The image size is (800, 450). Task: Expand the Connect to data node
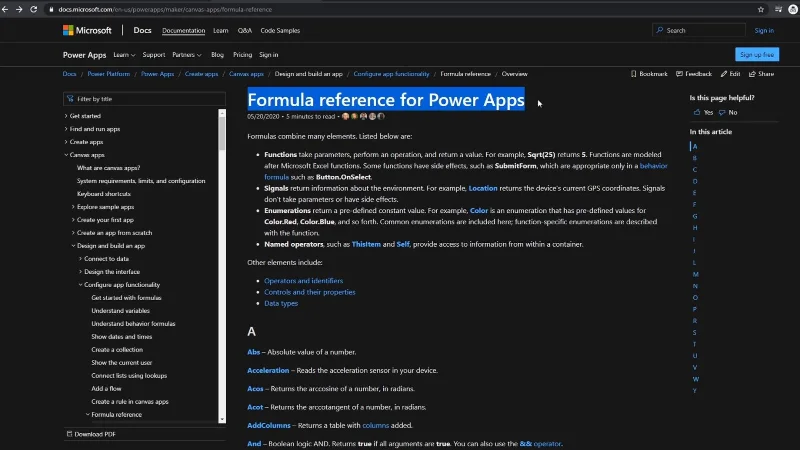80,259
